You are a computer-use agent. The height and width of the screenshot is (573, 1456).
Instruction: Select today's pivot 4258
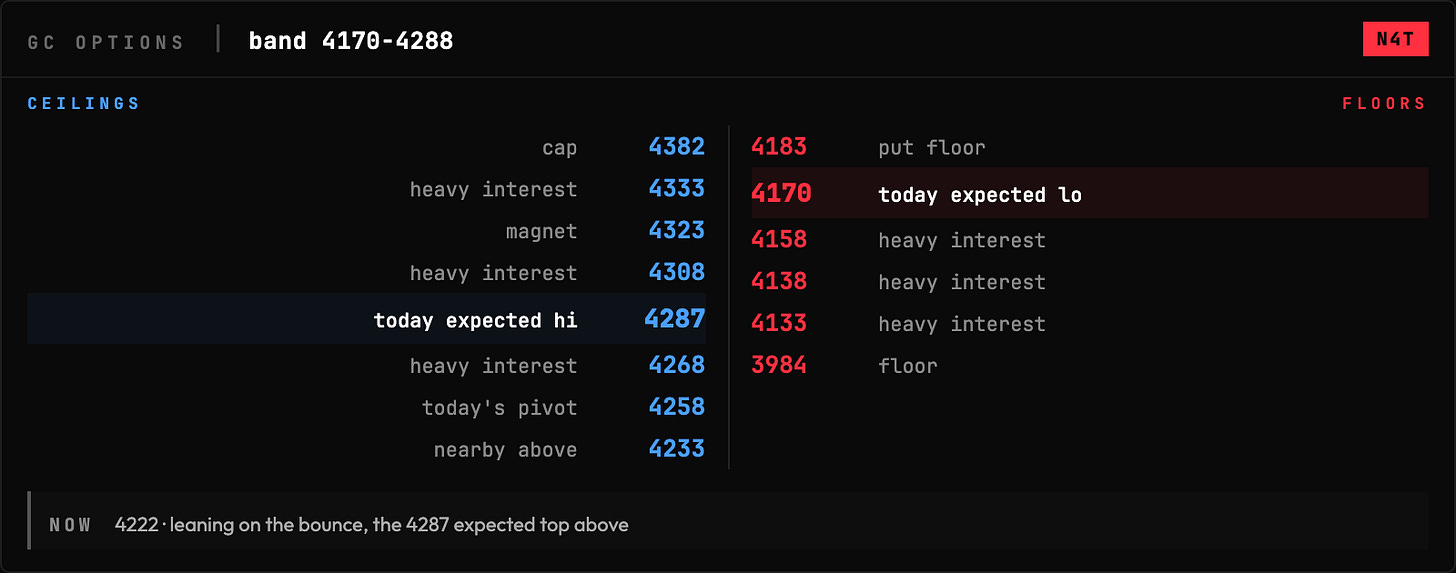[367, 408]
